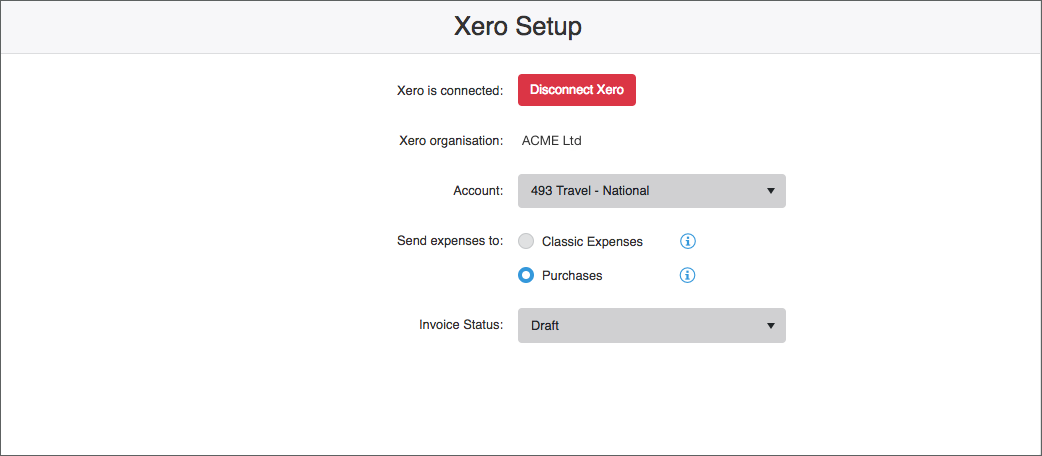Viewport: 1042px width, 456px height.
Task: Open the Invoice Status dropdown
Action: 651,326
